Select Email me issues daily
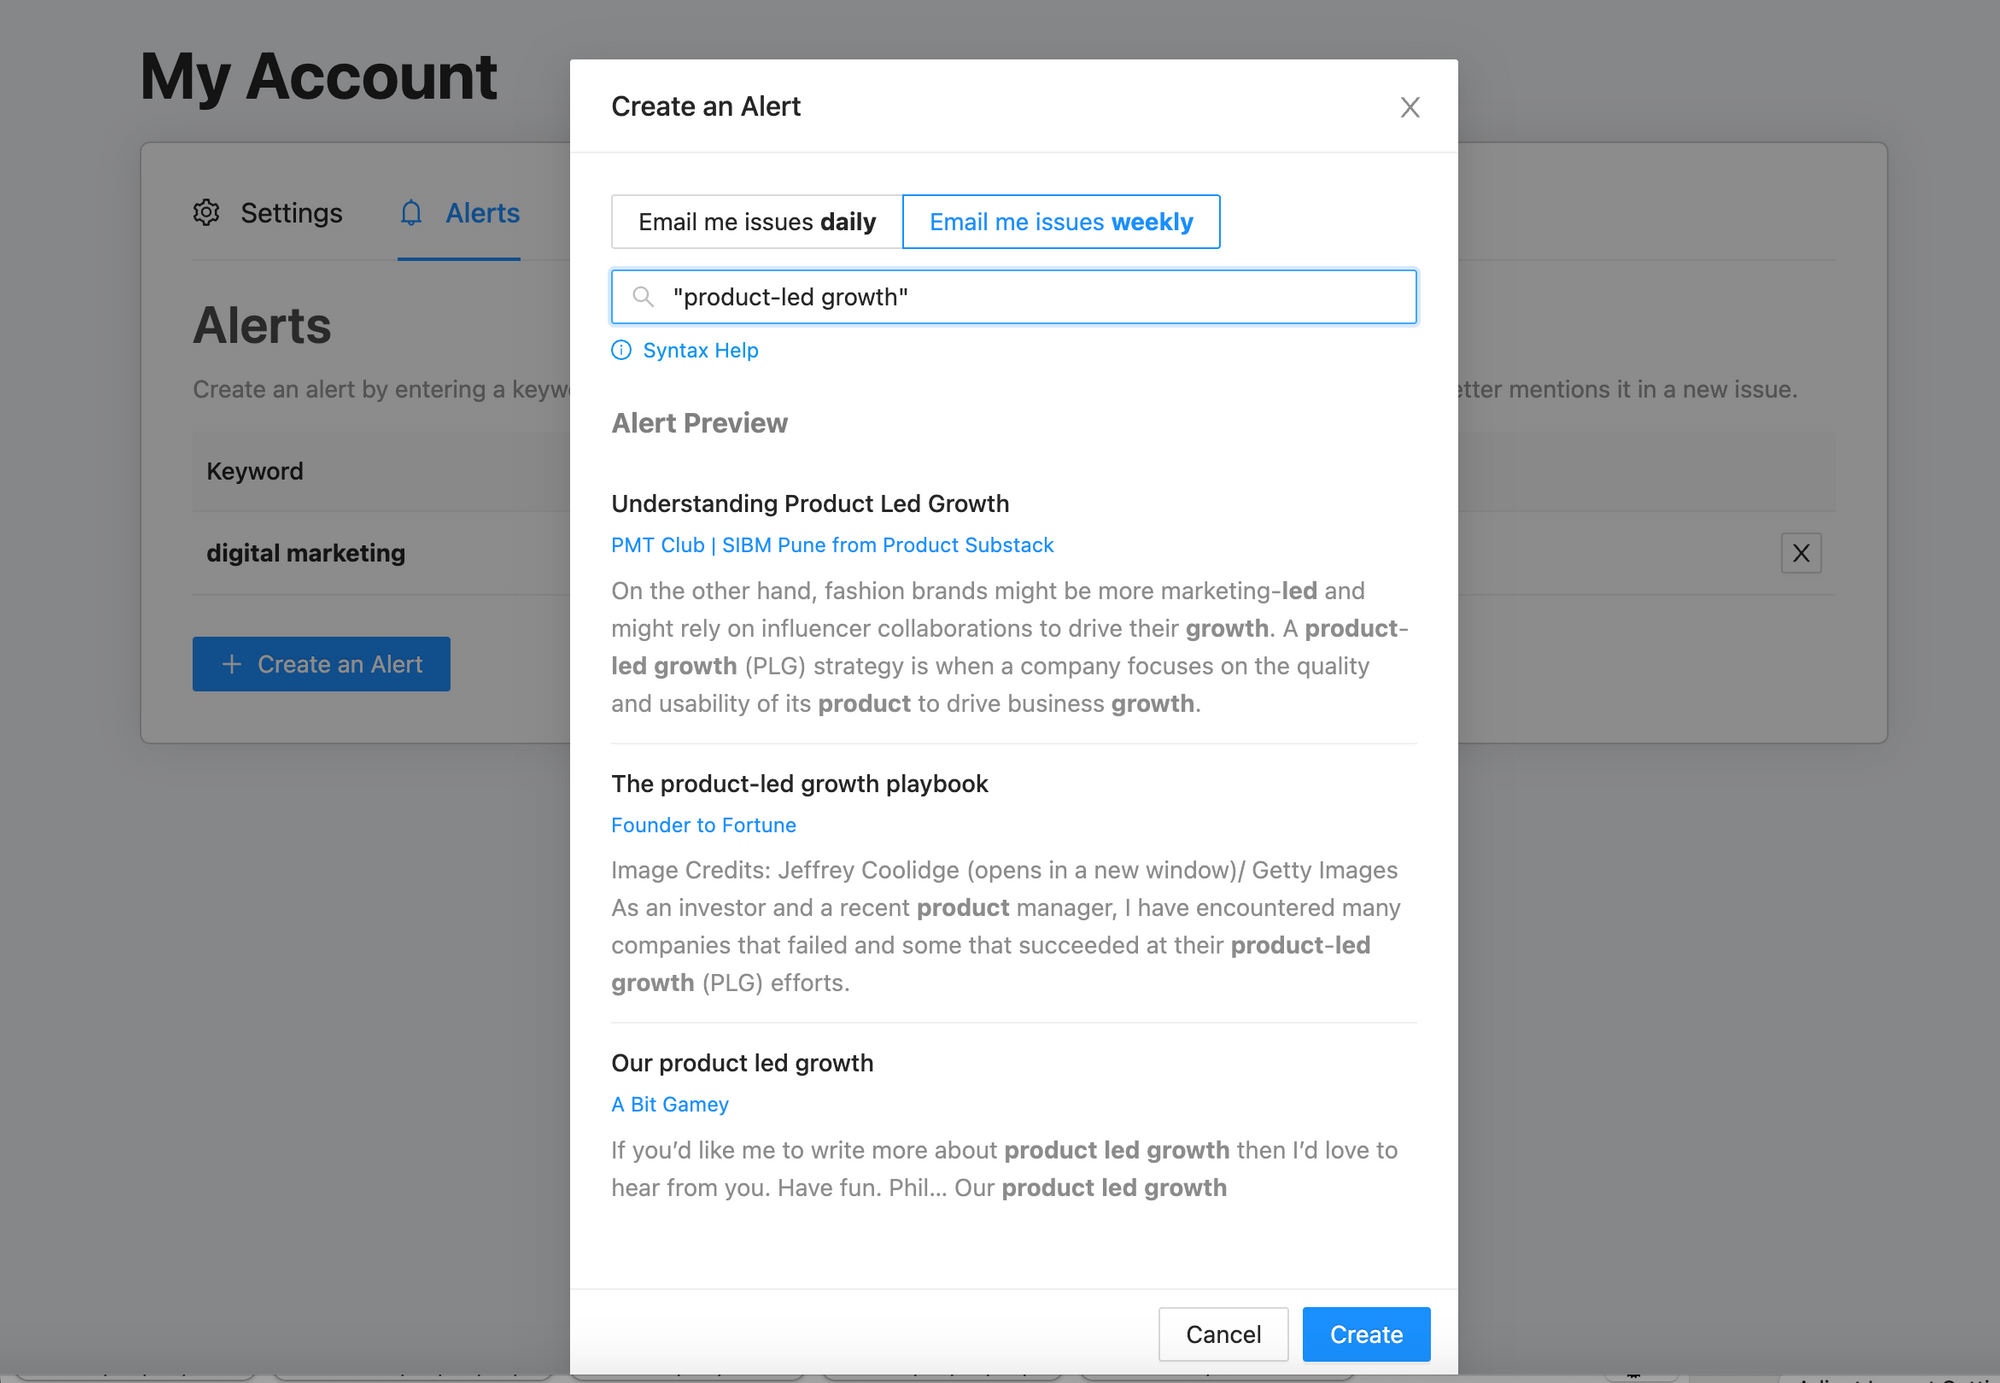This screenshot has height=1383, width=2000. [x=755, y=221]
